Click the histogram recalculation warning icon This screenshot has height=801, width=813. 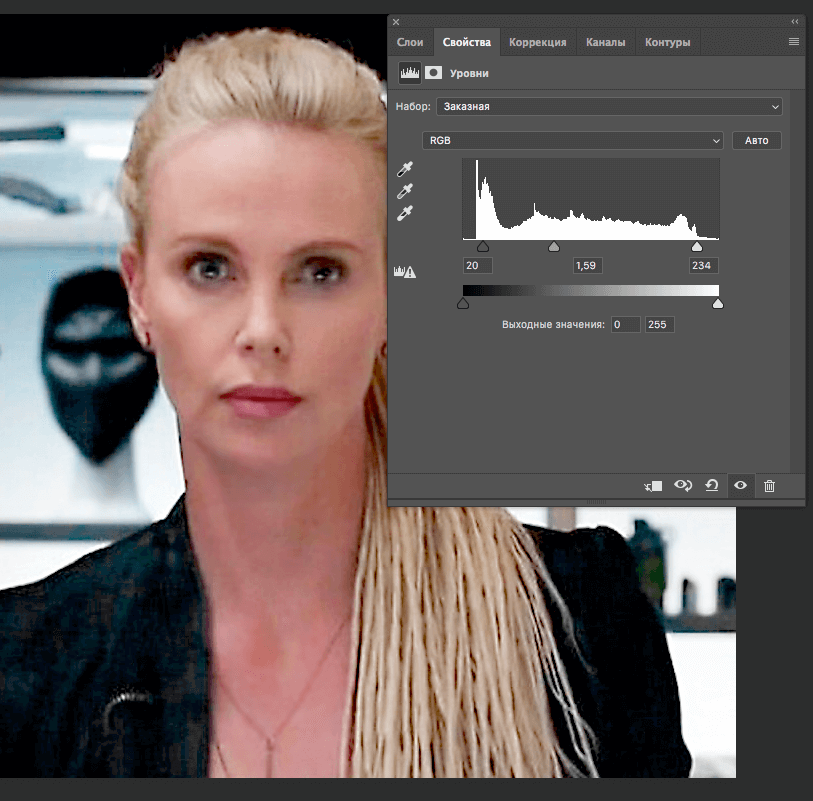(x=406, y=271)
